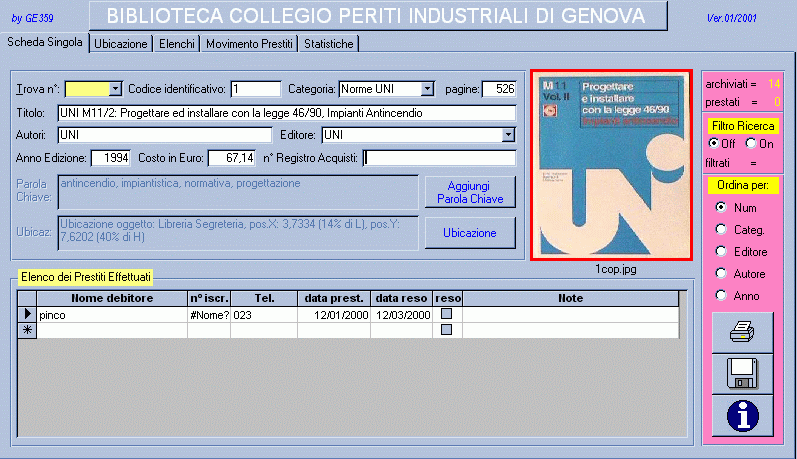The height and width of the screenshot is (459, 797).
Task: Click the yellow Ordina per: label
Action: pos(743,185)
